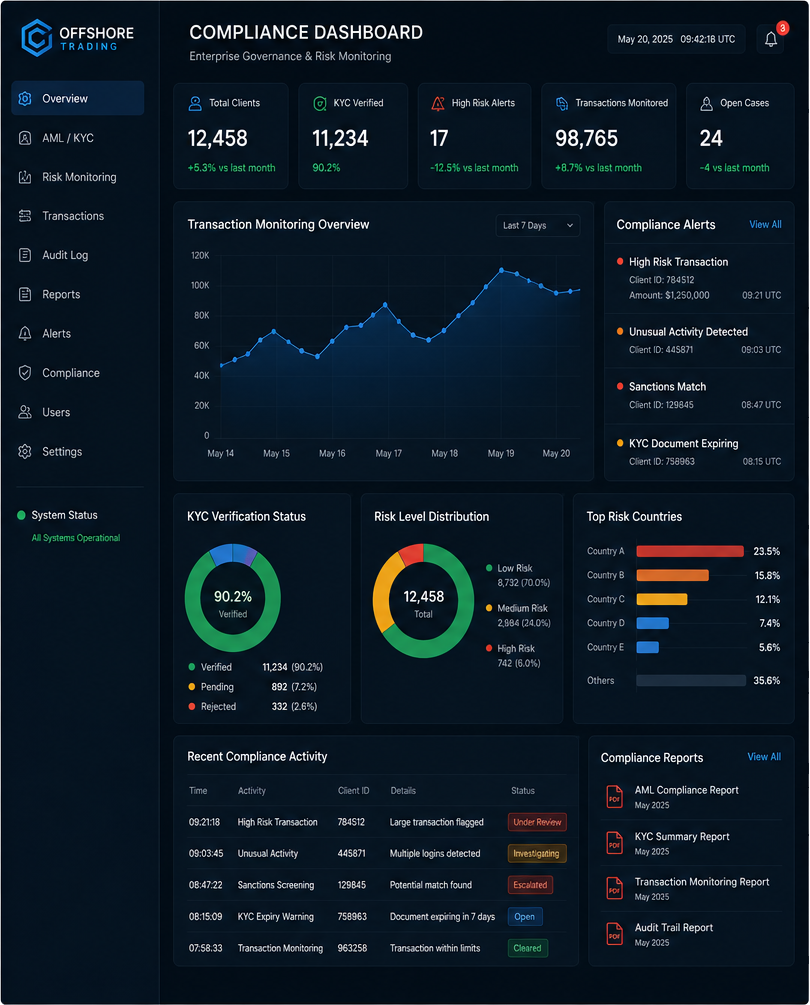Go to the Overview menu item
Image resolution: width=810 pixels, height=1005 pixels.
[x=78, y=99]
